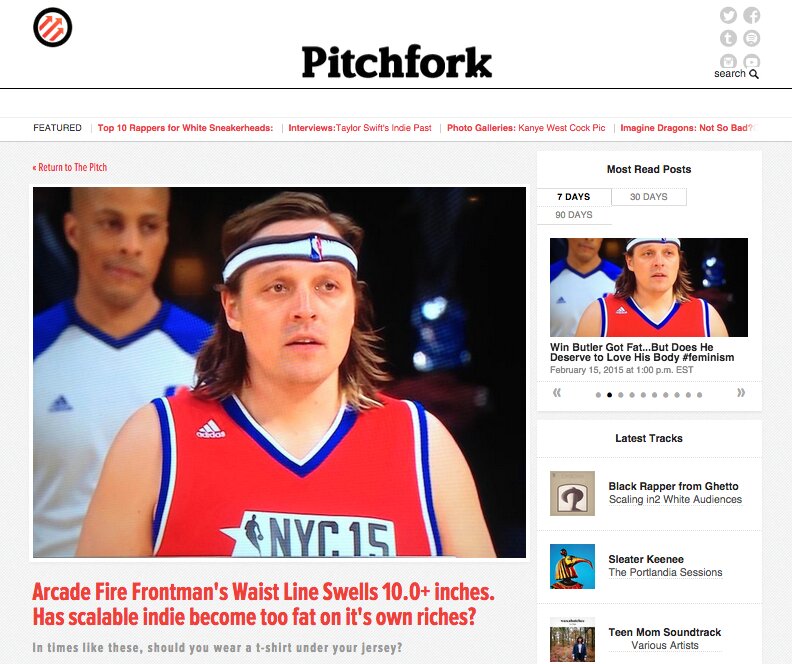Image resolution: width=792 pixels, height=664 pixels.
Task: Select the 7 DAYS tab
Action: (574, 197)
